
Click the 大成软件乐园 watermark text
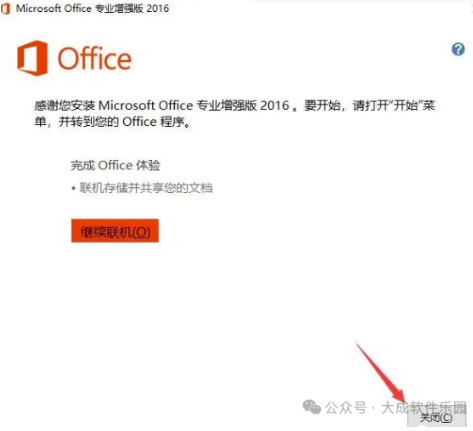(424, 407)
